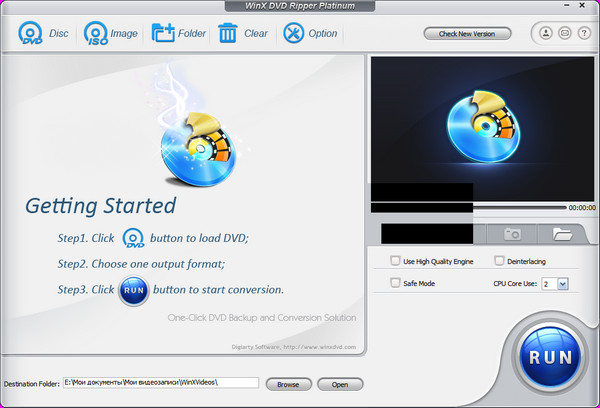Click the Destination Folder path field
600x408 pixels.
(161, 382)
